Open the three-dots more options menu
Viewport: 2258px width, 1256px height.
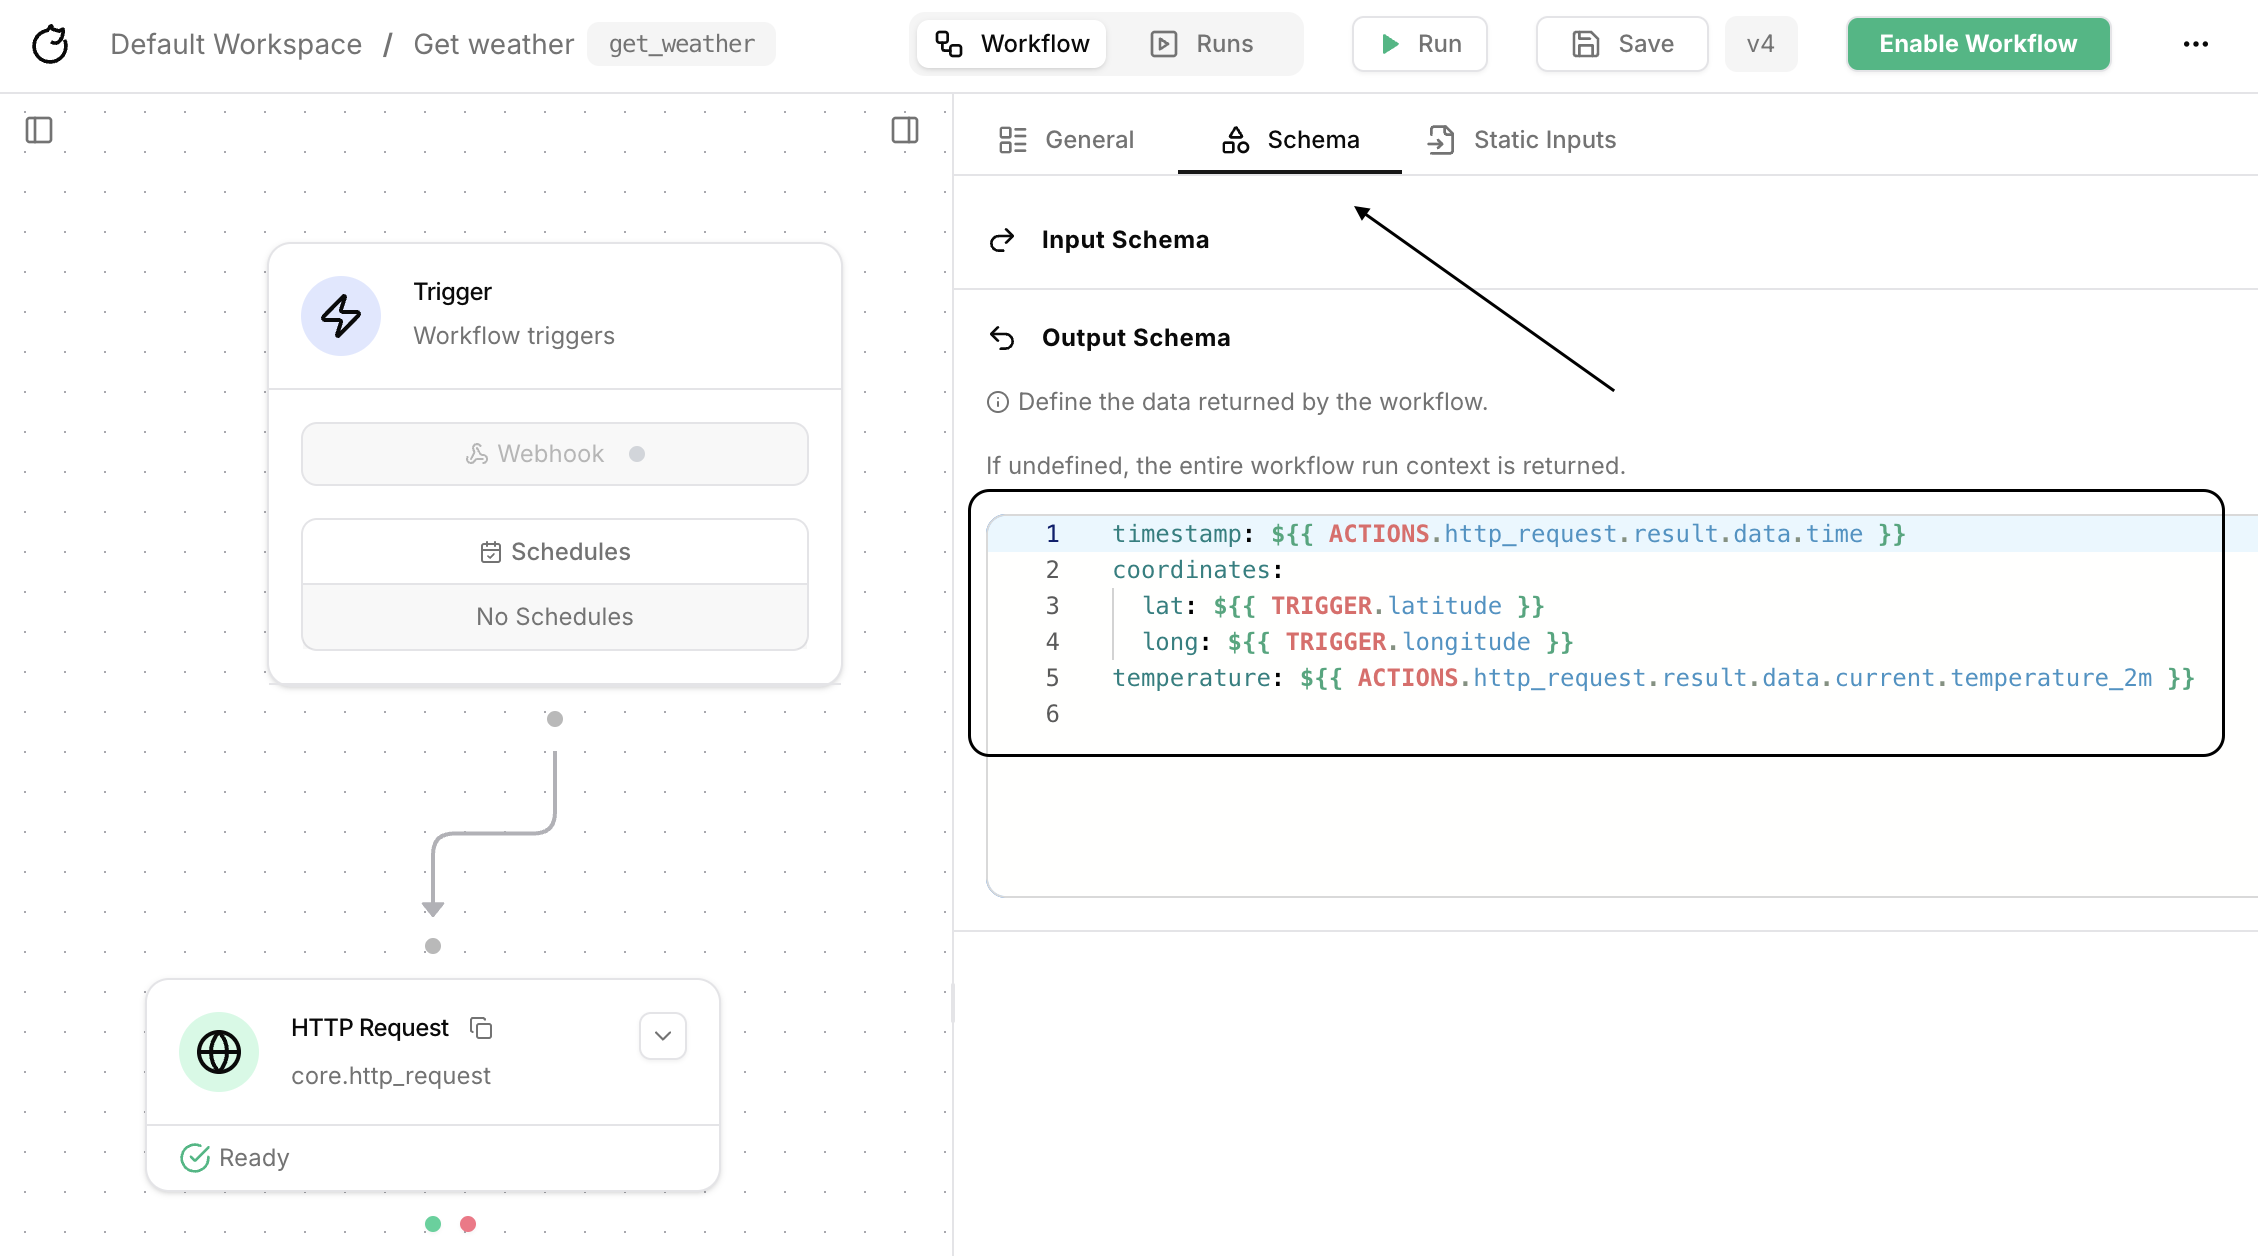click(2195, 44)
